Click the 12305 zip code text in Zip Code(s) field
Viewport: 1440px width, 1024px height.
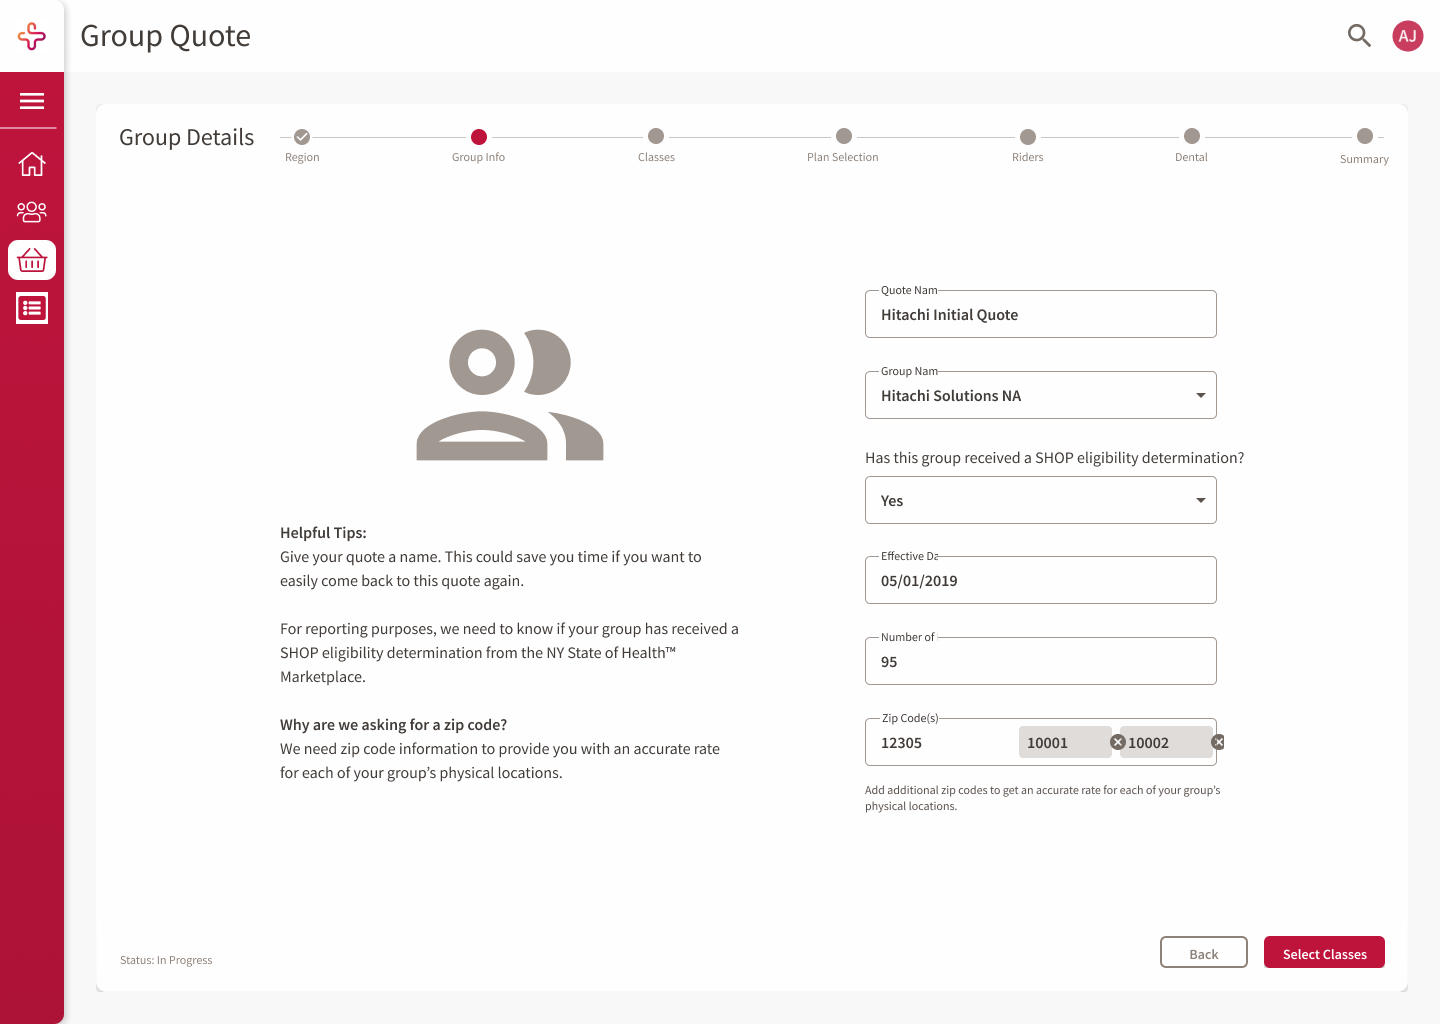click(901, 743)
